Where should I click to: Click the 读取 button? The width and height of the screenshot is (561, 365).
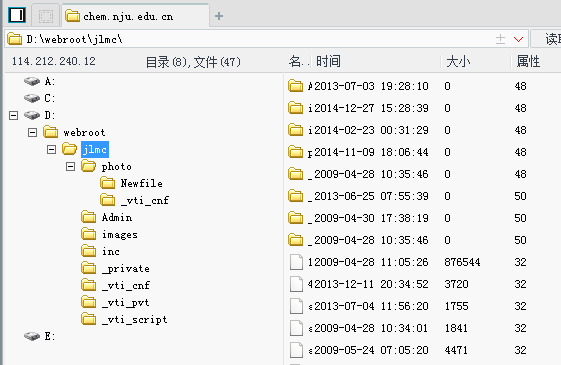coord(546,39)
